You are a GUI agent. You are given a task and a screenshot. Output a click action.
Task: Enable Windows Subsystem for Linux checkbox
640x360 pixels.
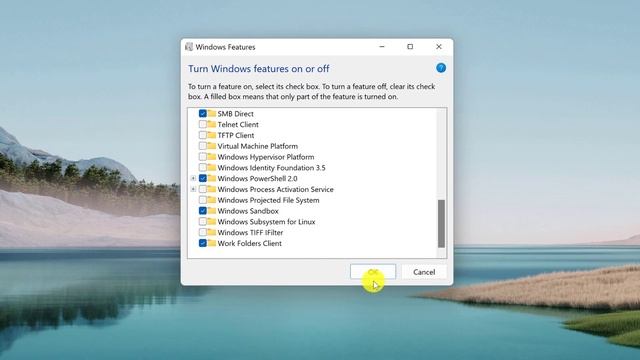(202, 222)
